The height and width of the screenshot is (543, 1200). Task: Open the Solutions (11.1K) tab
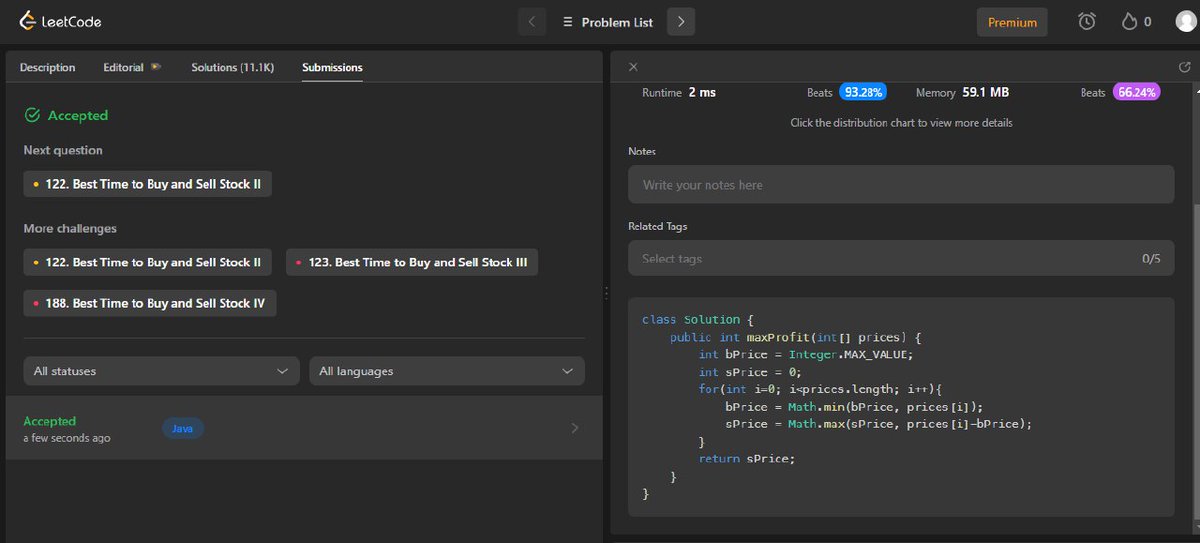coord(233,67)
